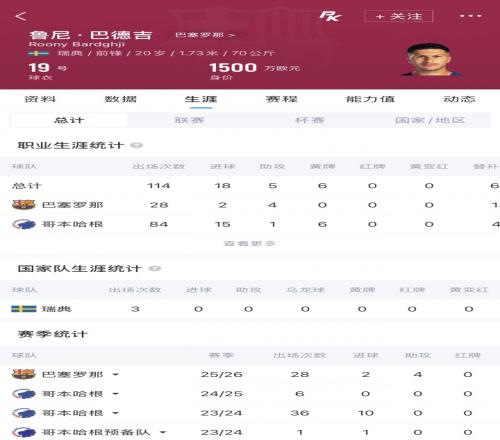Click the Barcelona crest in career stats
The height and width of the screenshot is (440, 500).
tap(23, 205)
